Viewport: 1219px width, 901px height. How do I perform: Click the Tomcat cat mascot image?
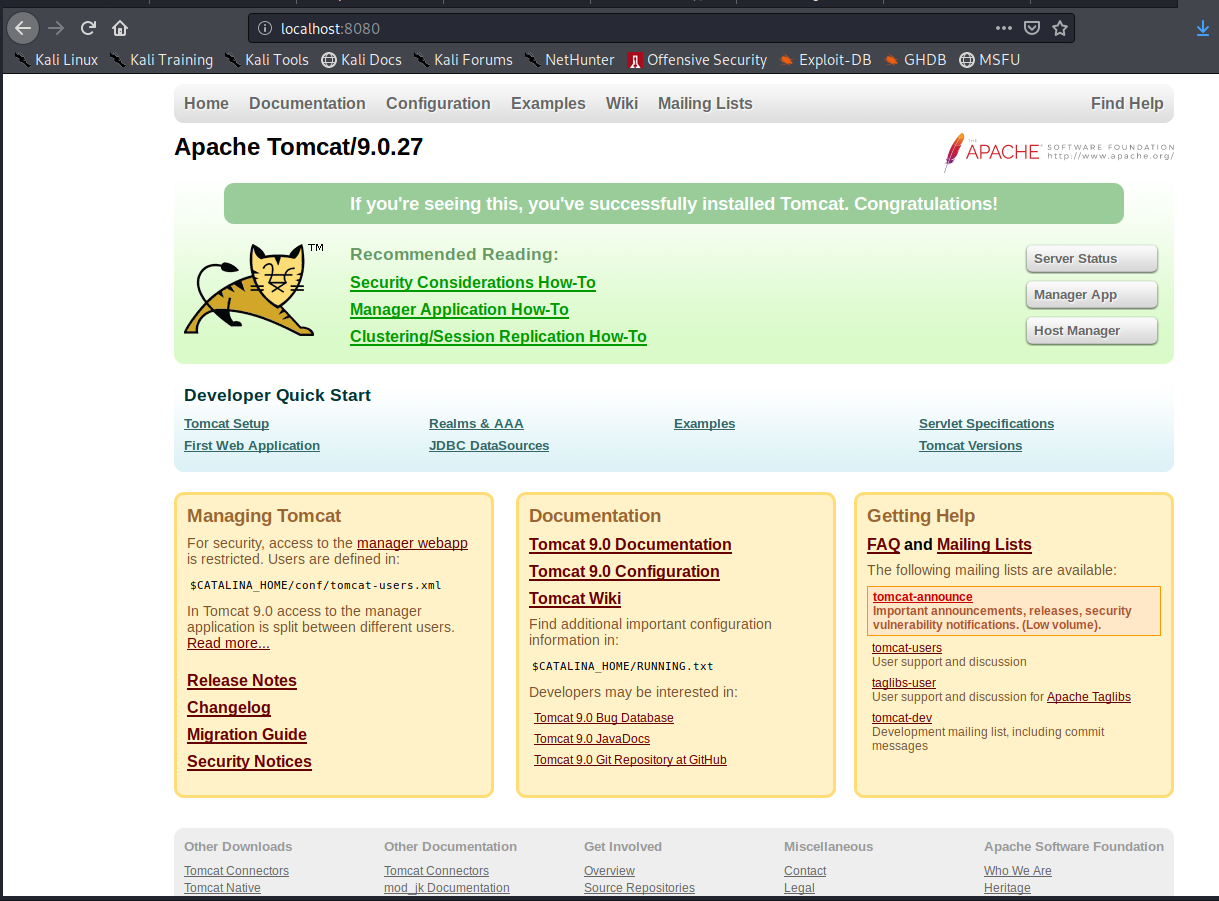click(250, 290)
